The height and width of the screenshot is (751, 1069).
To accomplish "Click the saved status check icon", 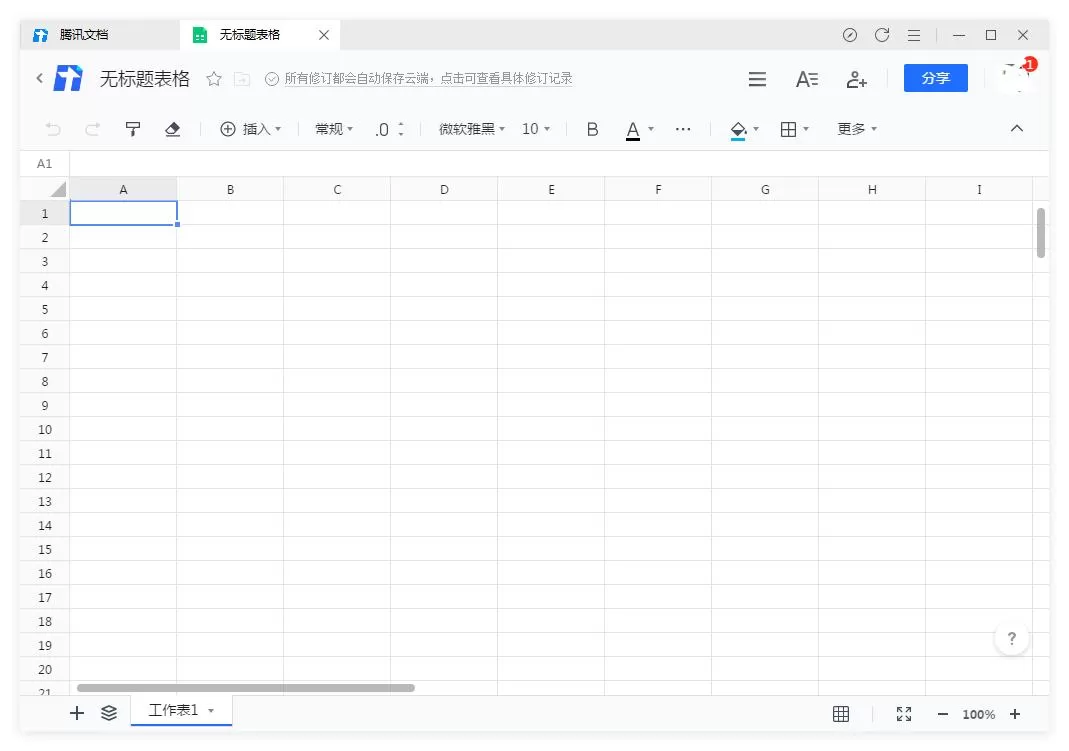I will click(x=271, y=79).
